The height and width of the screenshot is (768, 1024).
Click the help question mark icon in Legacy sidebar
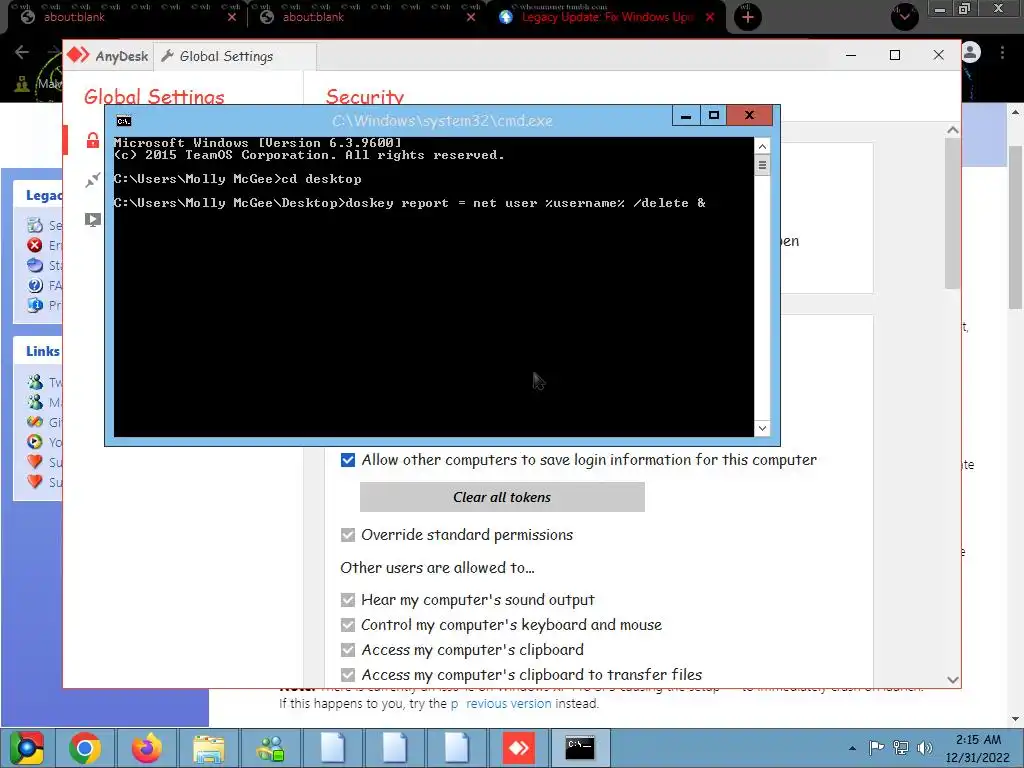[35, 285]
